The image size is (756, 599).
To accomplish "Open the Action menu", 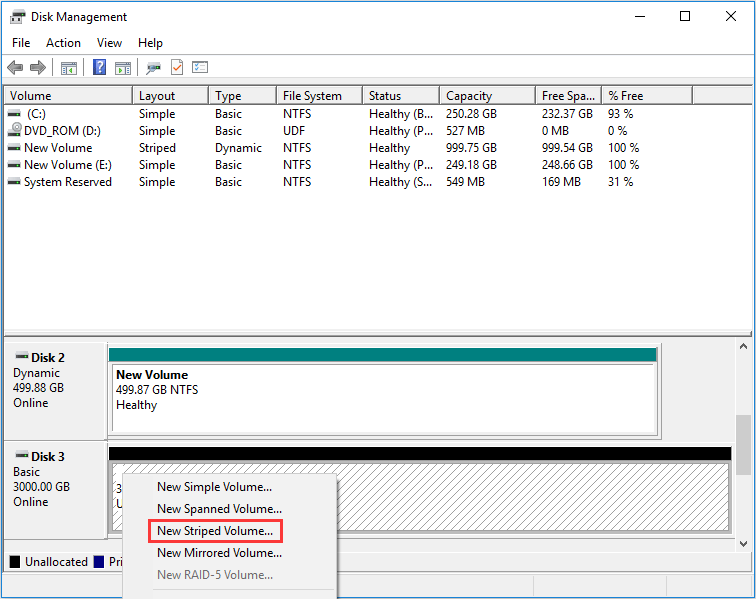I will pos(63,43).
